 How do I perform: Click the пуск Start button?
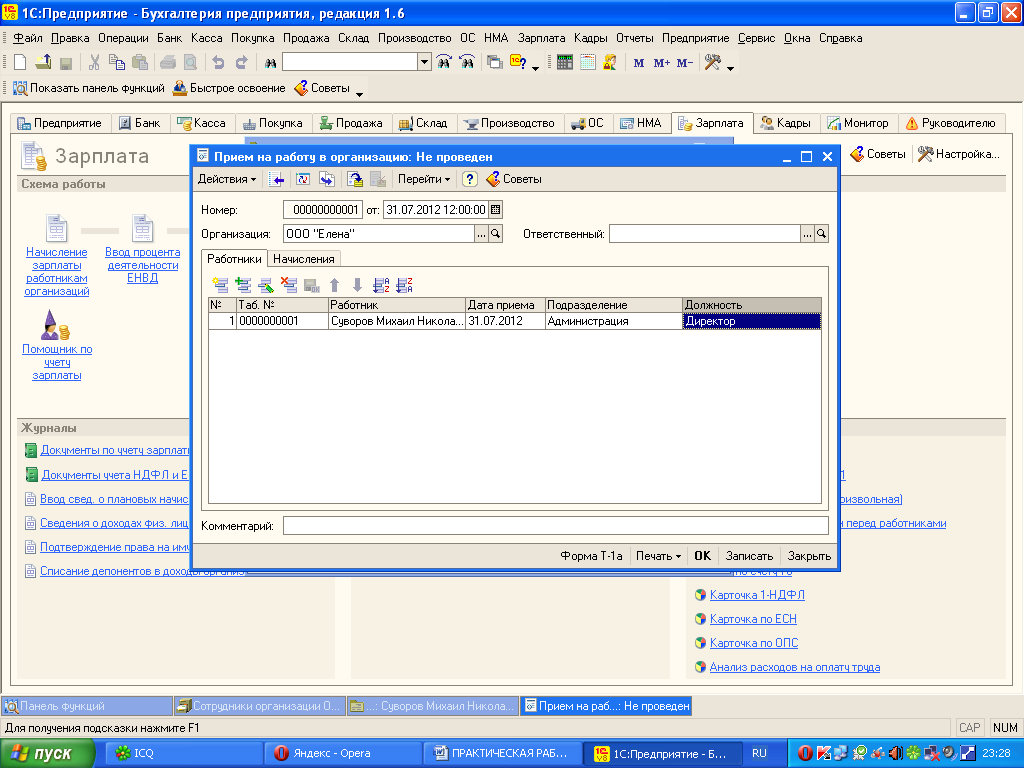[46, 753]
